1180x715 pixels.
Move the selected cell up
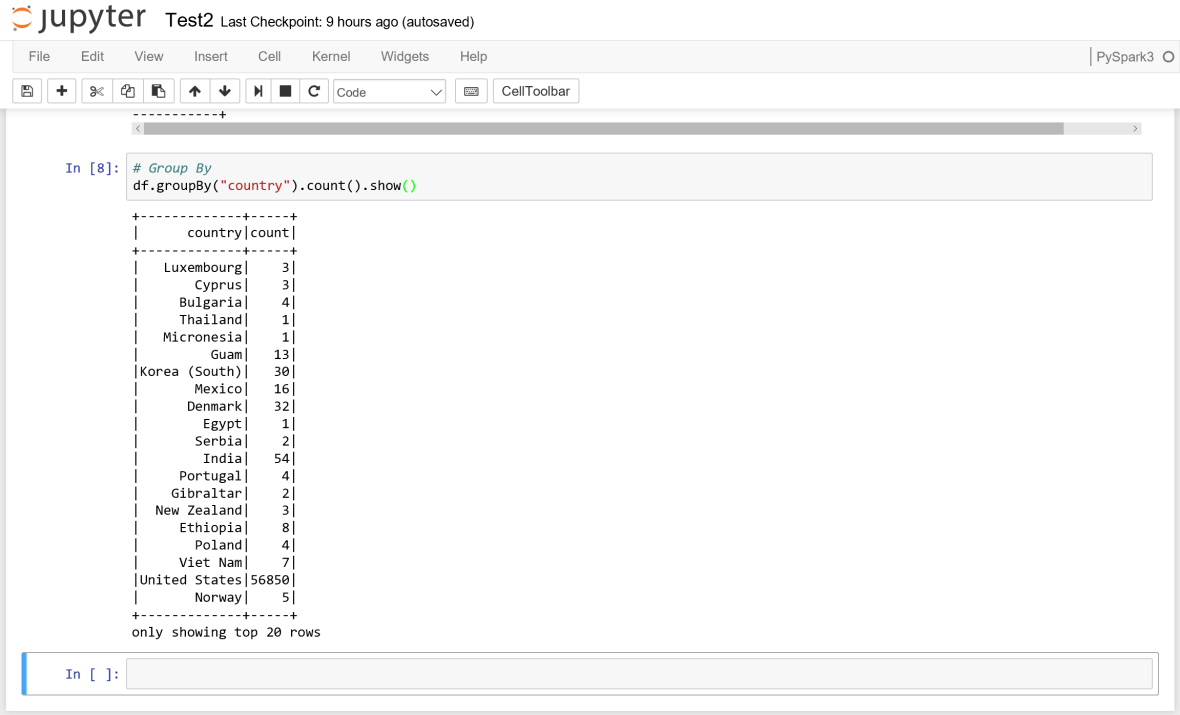click(194, 91)
